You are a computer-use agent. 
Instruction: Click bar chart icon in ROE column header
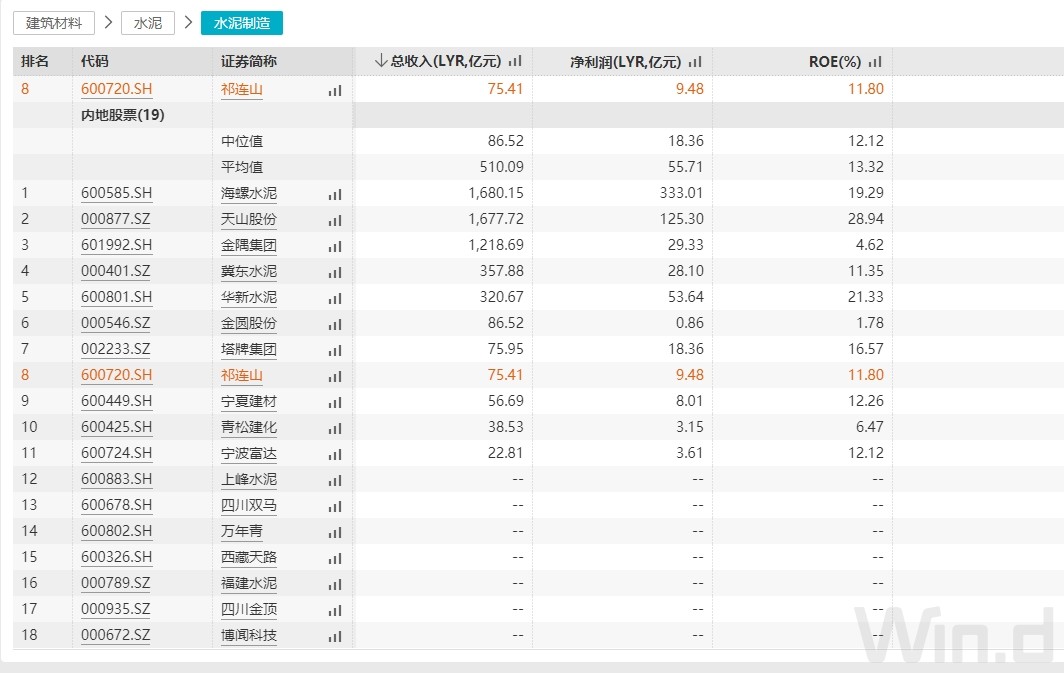874,61
